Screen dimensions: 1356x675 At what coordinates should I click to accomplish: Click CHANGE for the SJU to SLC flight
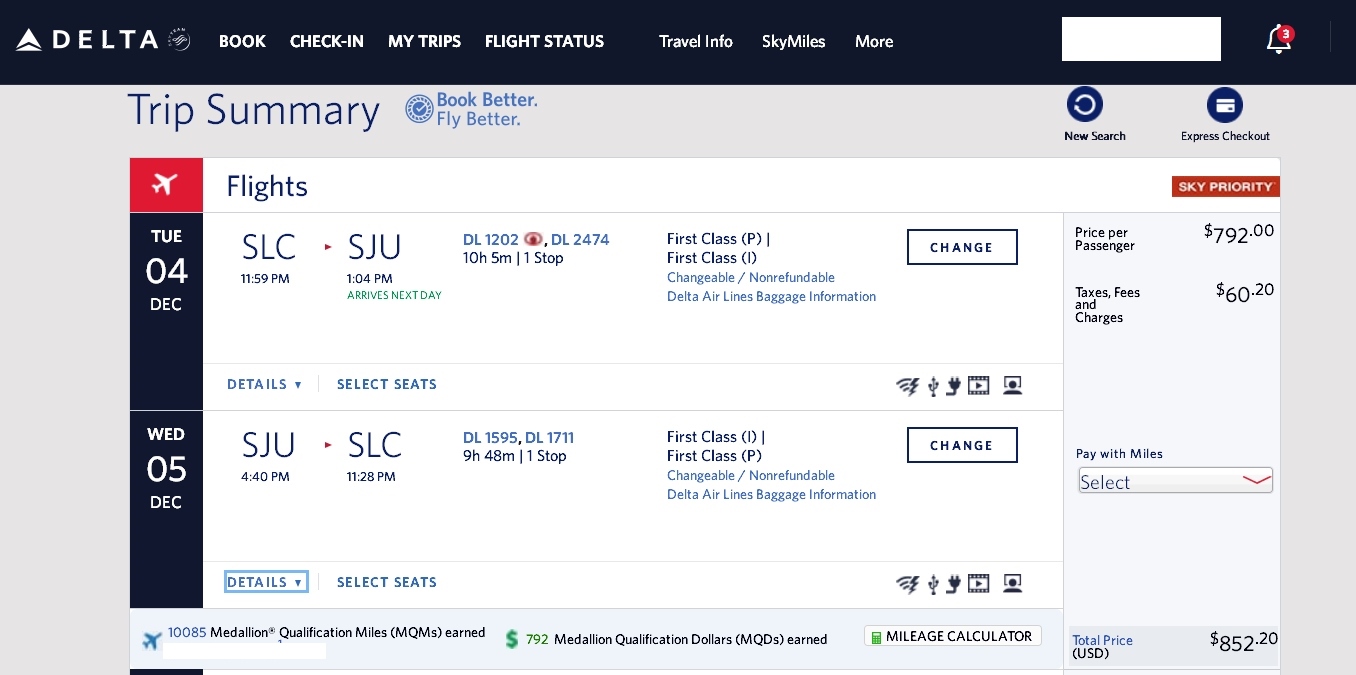coord(962,445)
